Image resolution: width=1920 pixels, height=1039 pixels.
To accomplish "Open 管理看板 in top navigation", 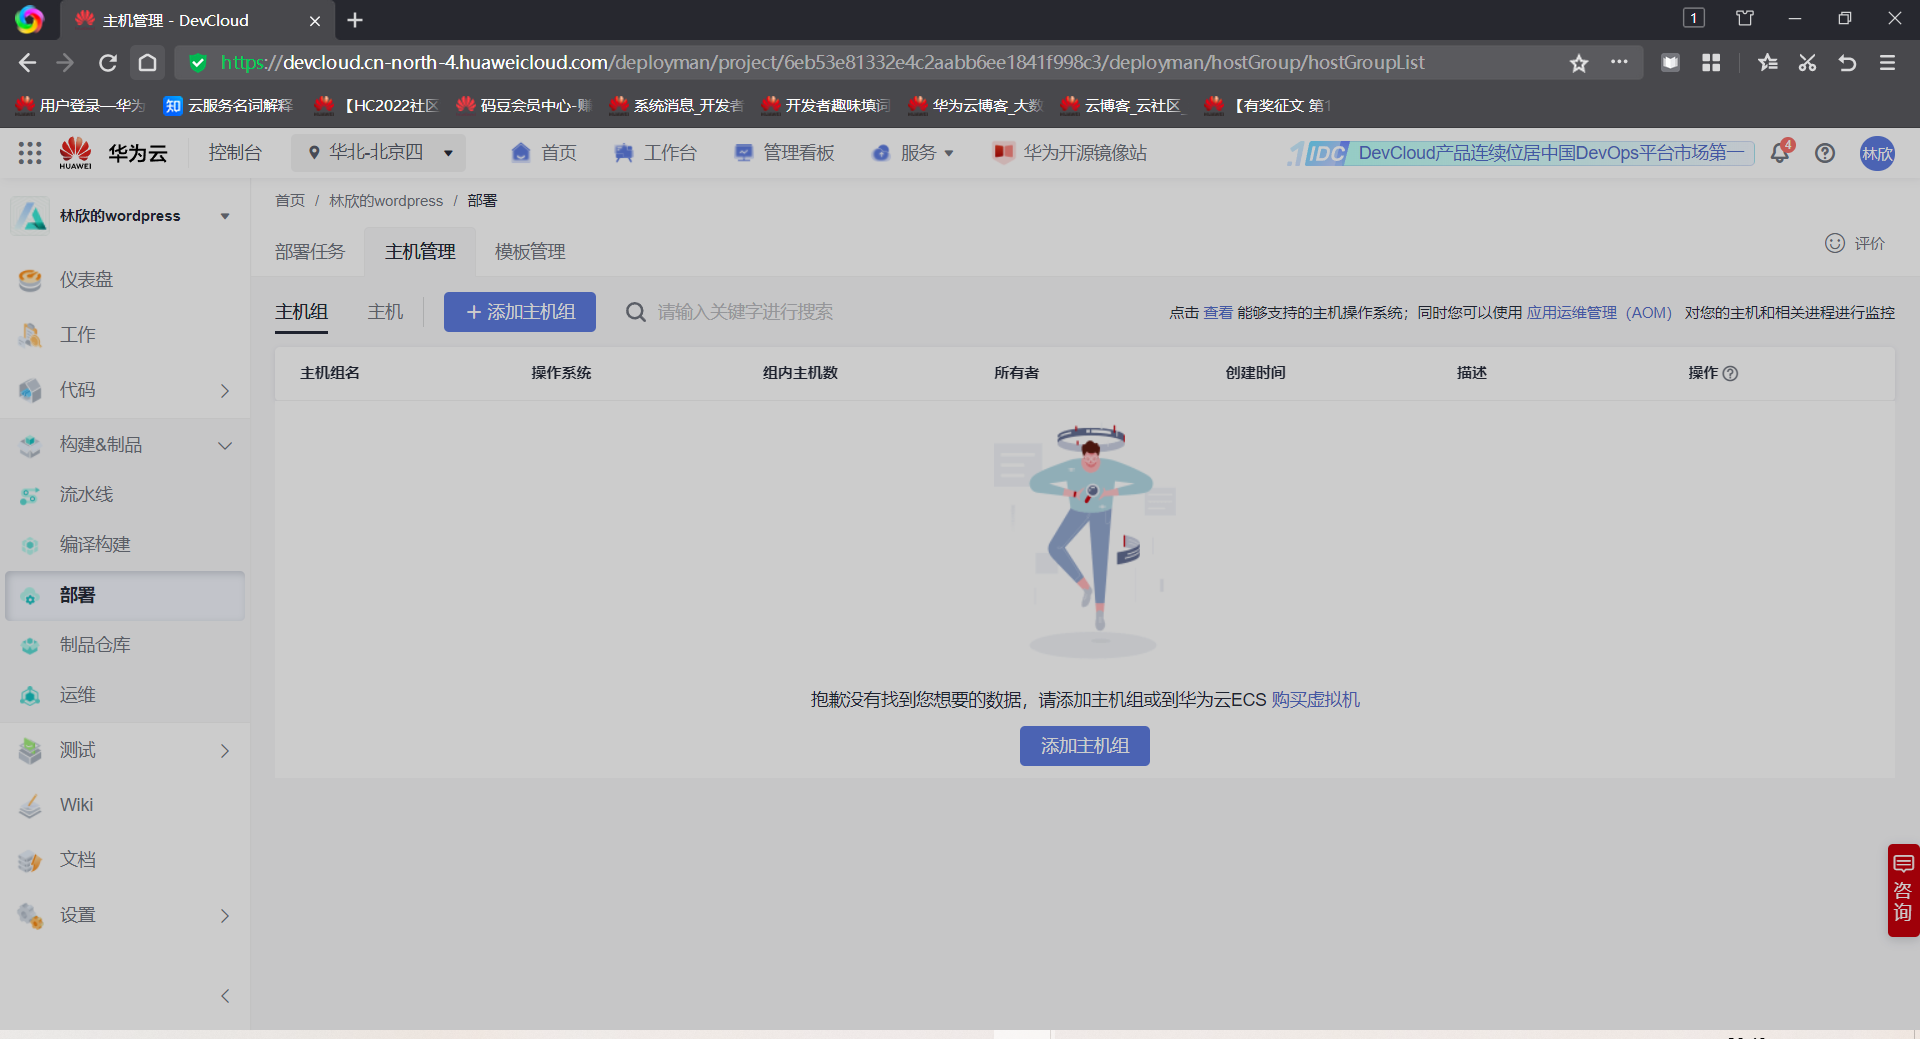I will [785, 153].
